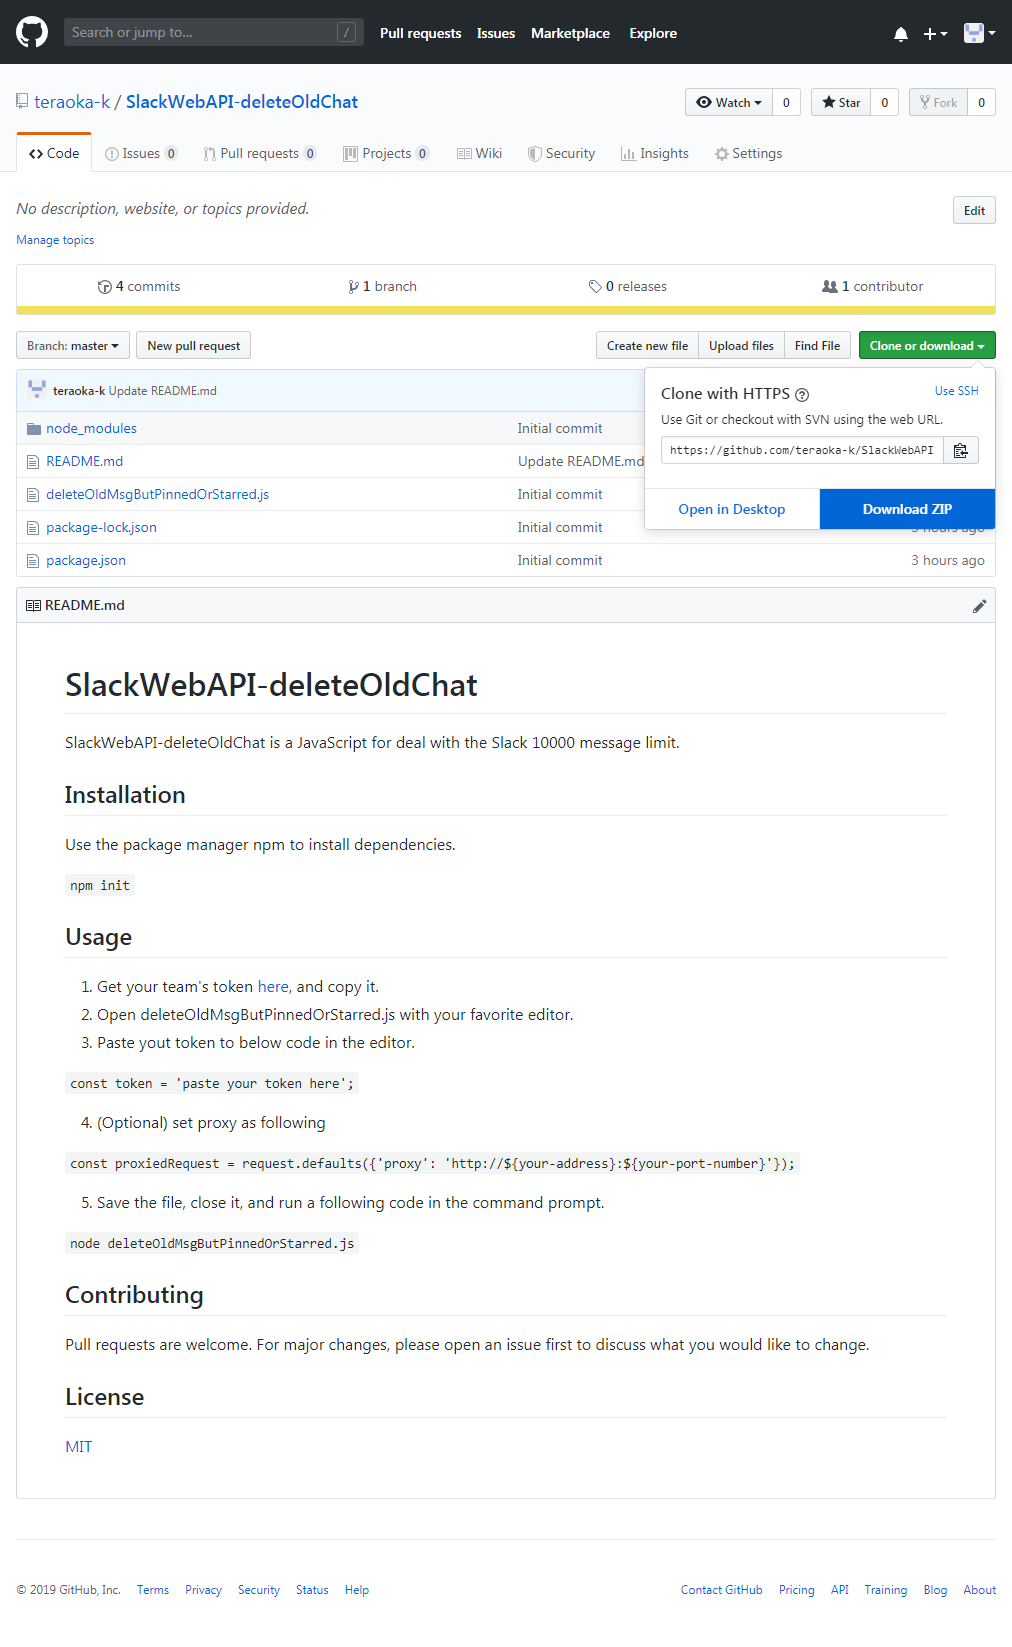The height and width of the screenshot is (1647, 1012).
Task: Edit README with the pencil icon
Action: pos(979,606)
